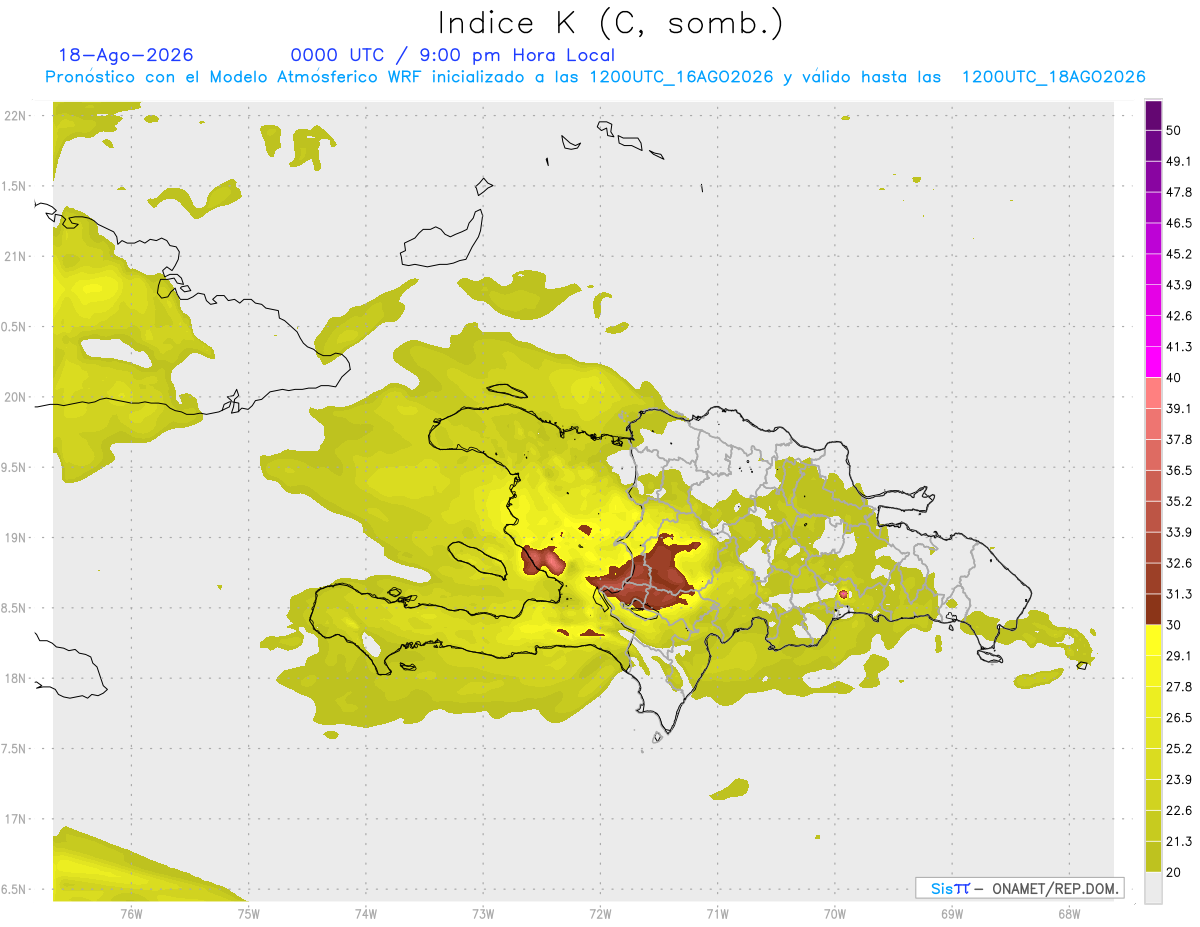Click the 'SisTT - ONAMET/REP.DOM.' label
Screen dimensions: 1200x927
tap(1020, 888)
